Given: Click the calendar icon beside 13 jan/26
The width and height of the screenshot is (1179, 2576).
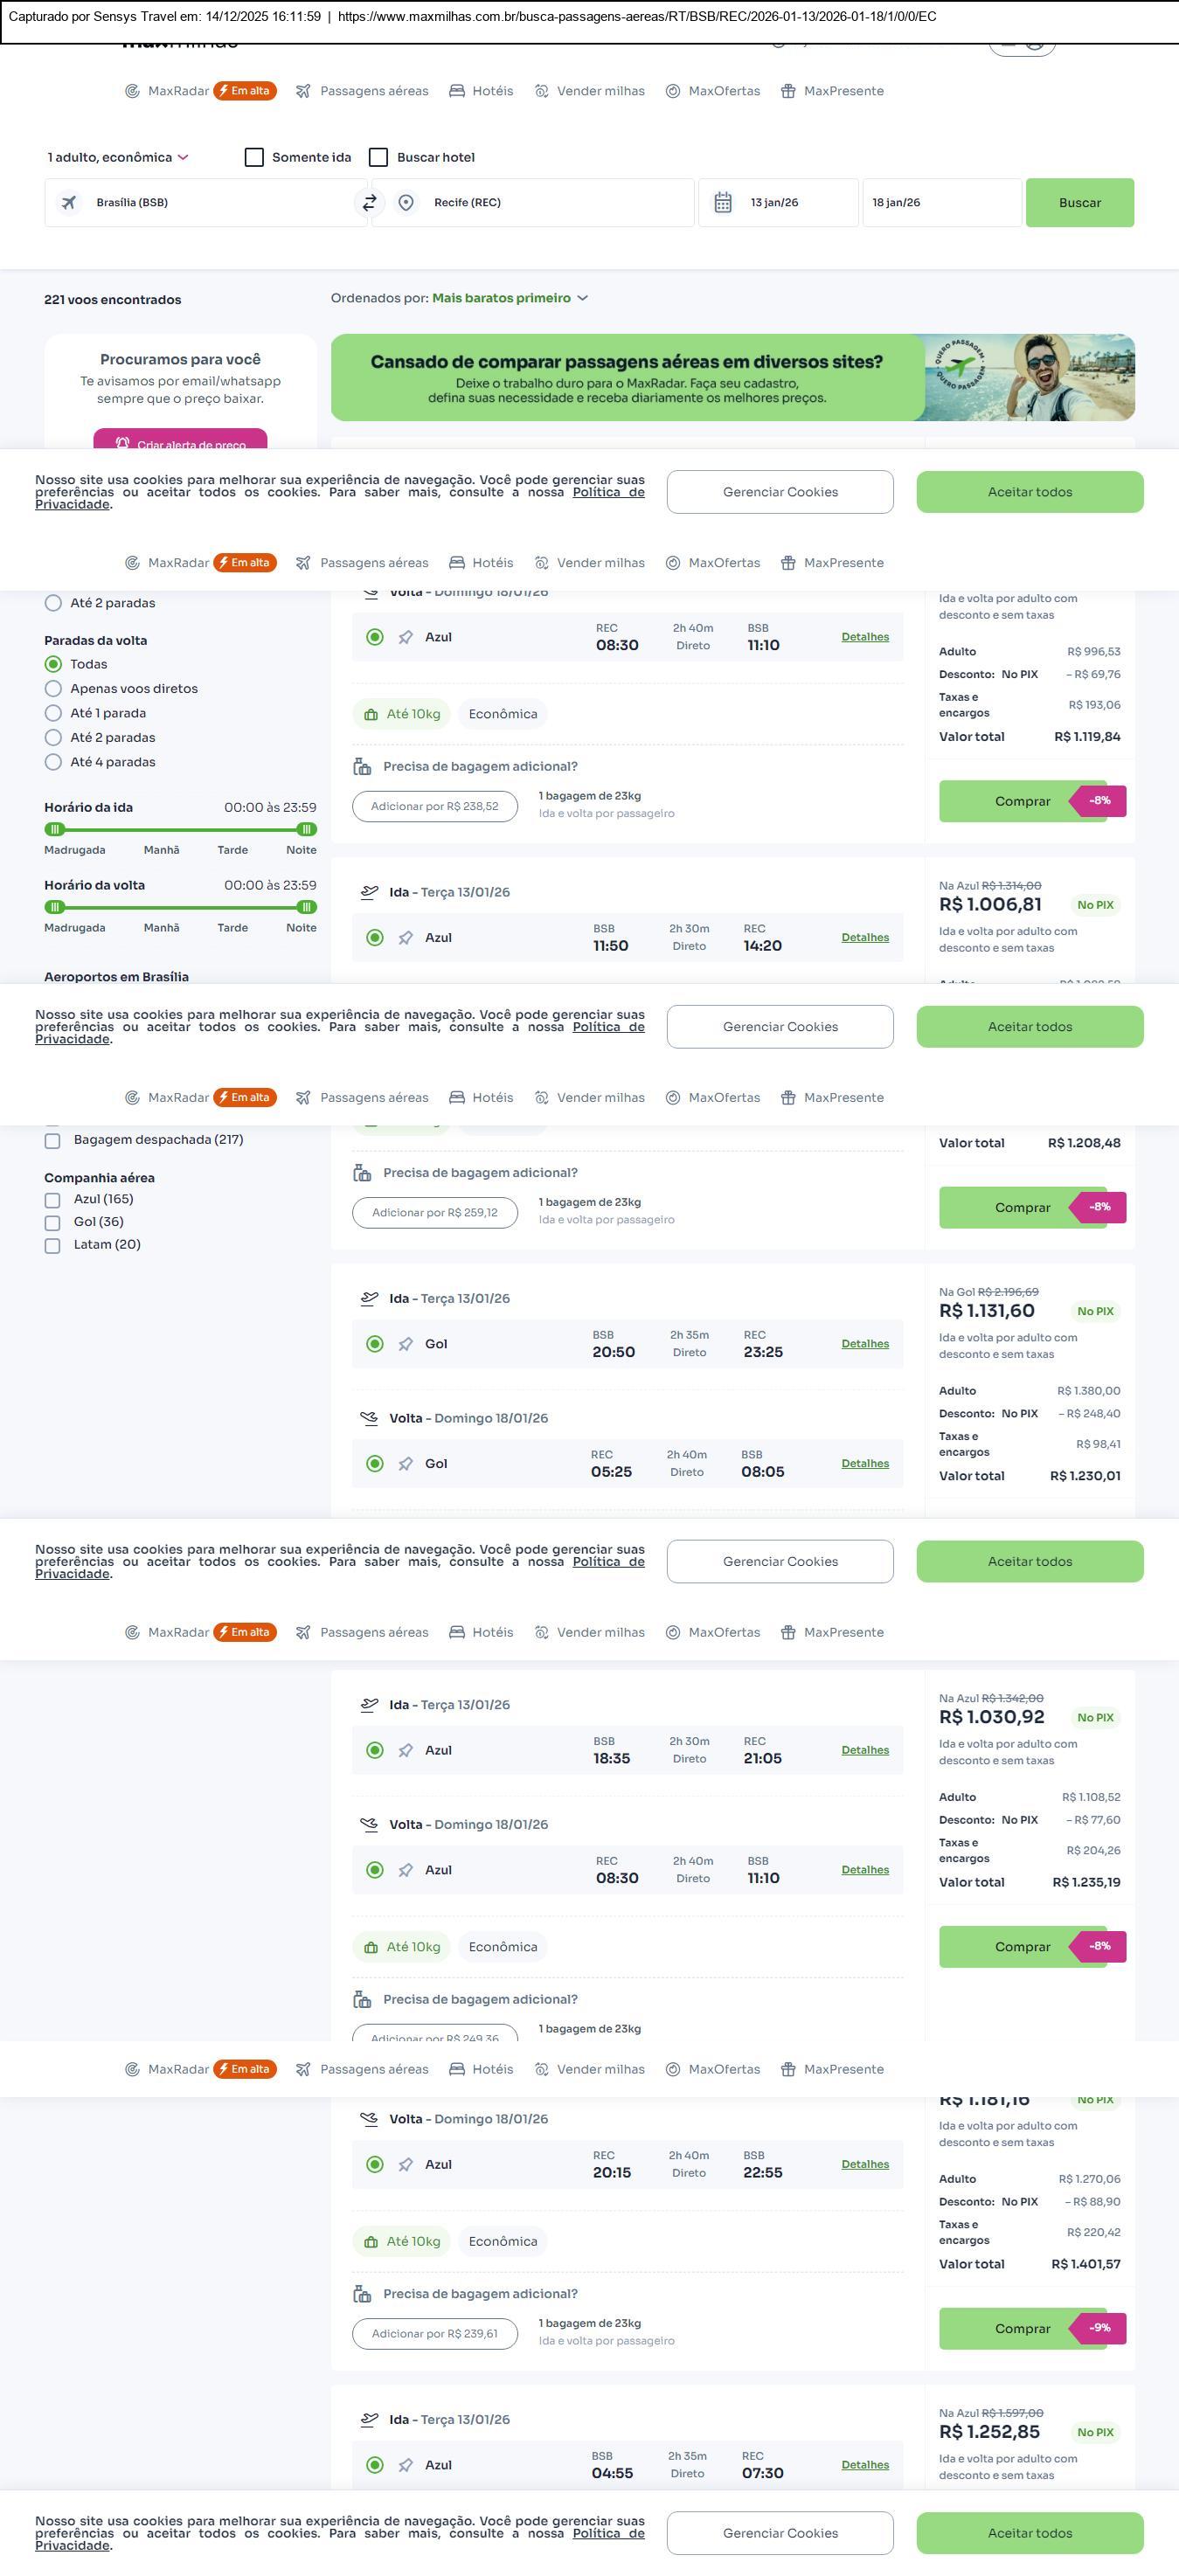Looking at the screenshot, I should tap(723, 203).
